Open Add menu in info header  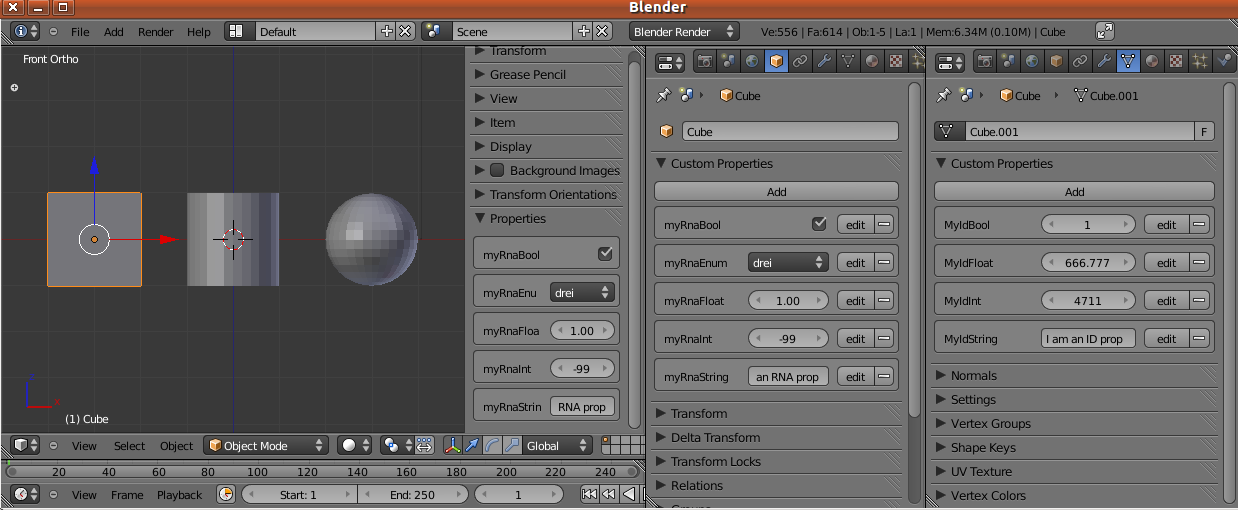114,32
